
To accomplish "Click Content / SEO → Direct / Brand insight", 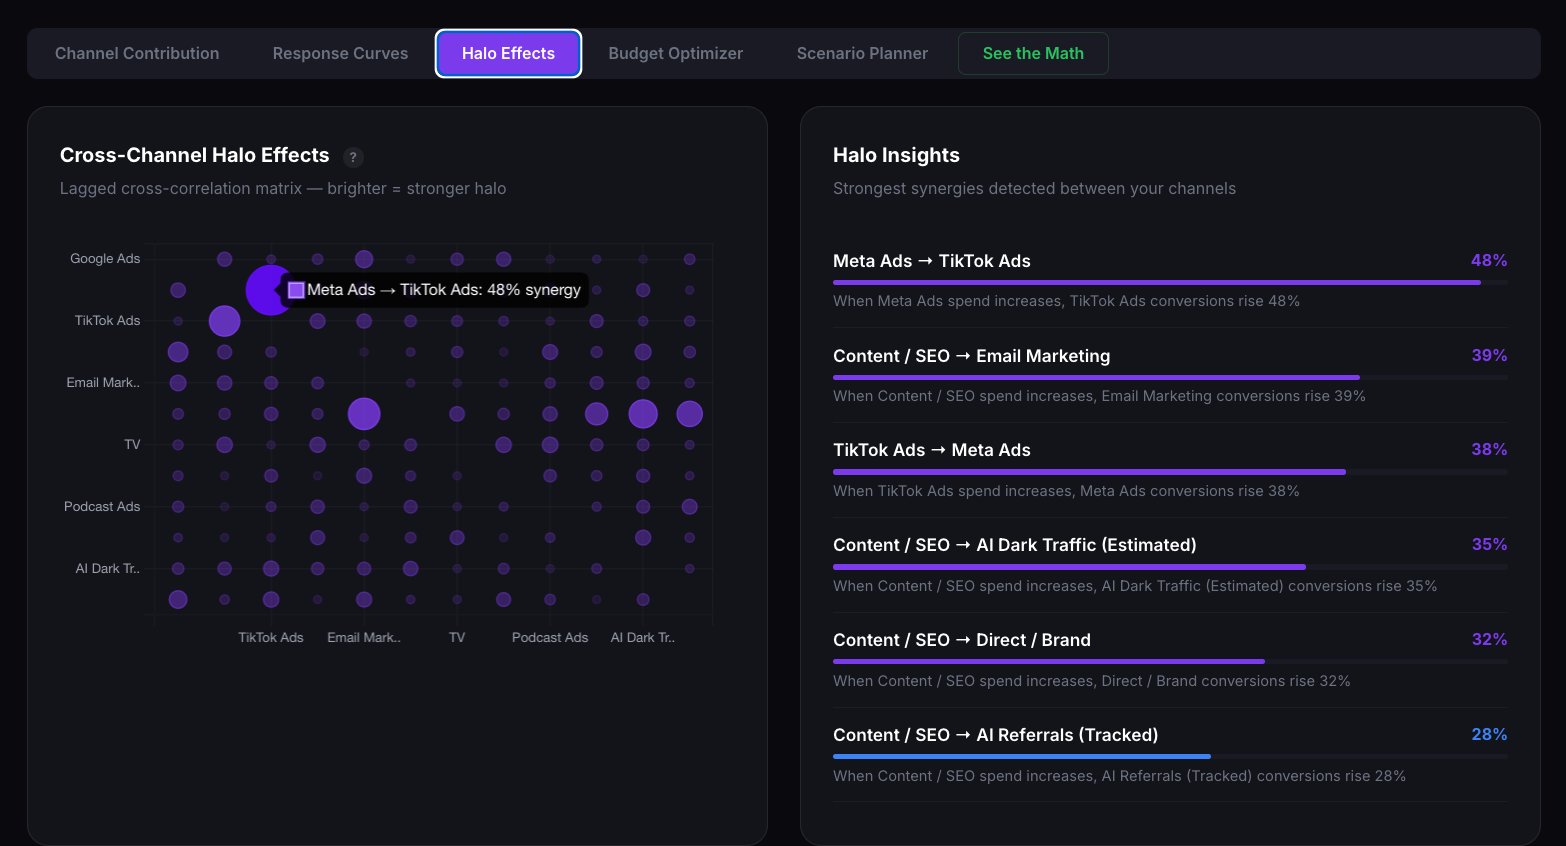I will 962,640.
